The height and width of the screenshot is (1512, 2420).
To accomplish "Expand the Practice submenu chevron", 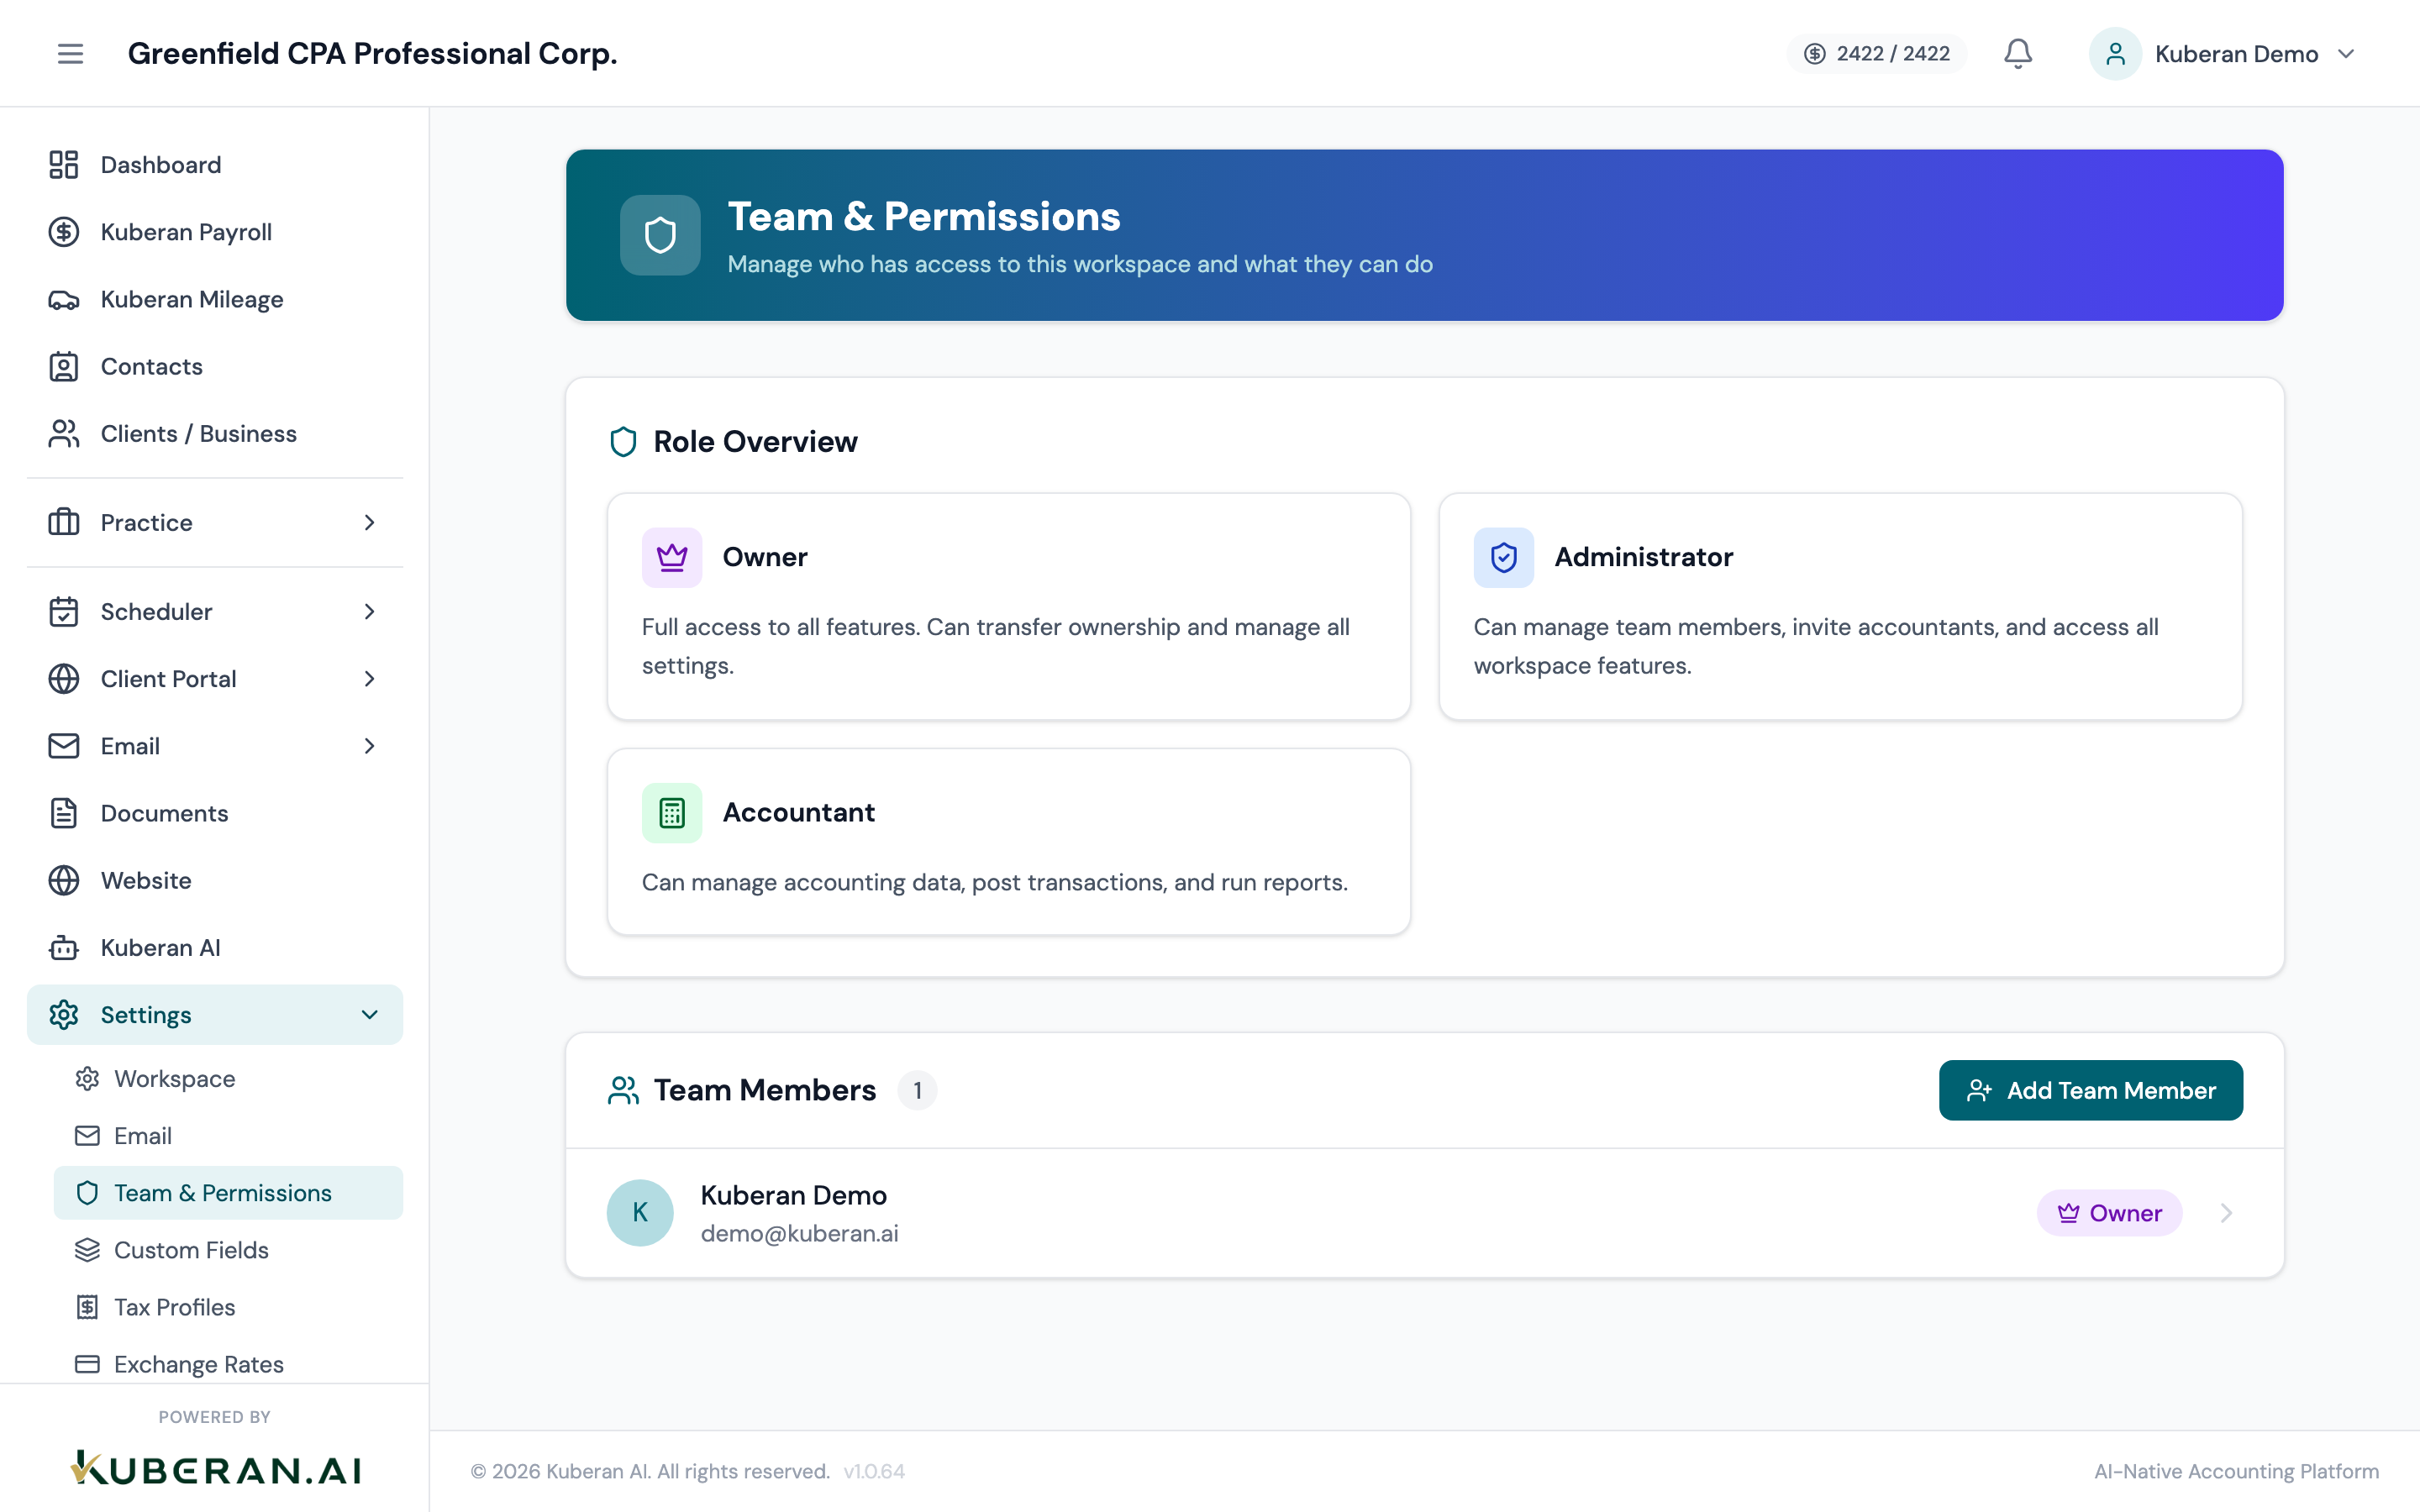I will point(370,522).
